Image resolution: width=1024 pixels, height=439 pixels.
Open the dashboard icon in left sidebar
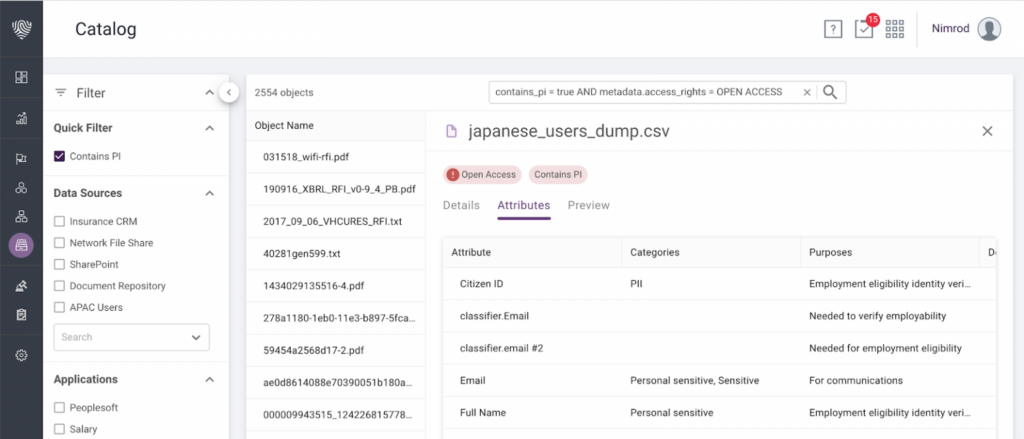[21, 77]
